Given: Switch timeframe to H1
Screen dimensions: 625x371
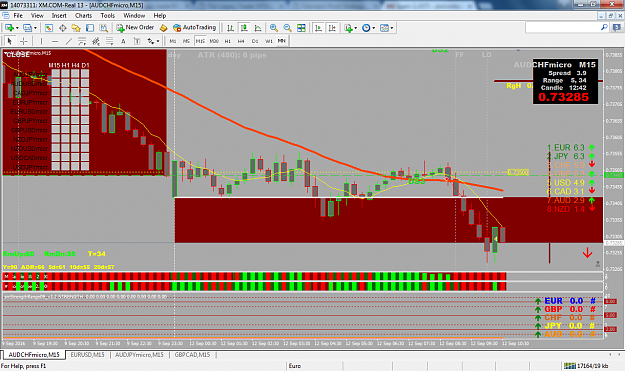Looking at the screenshot, I should tap(228, 41).
